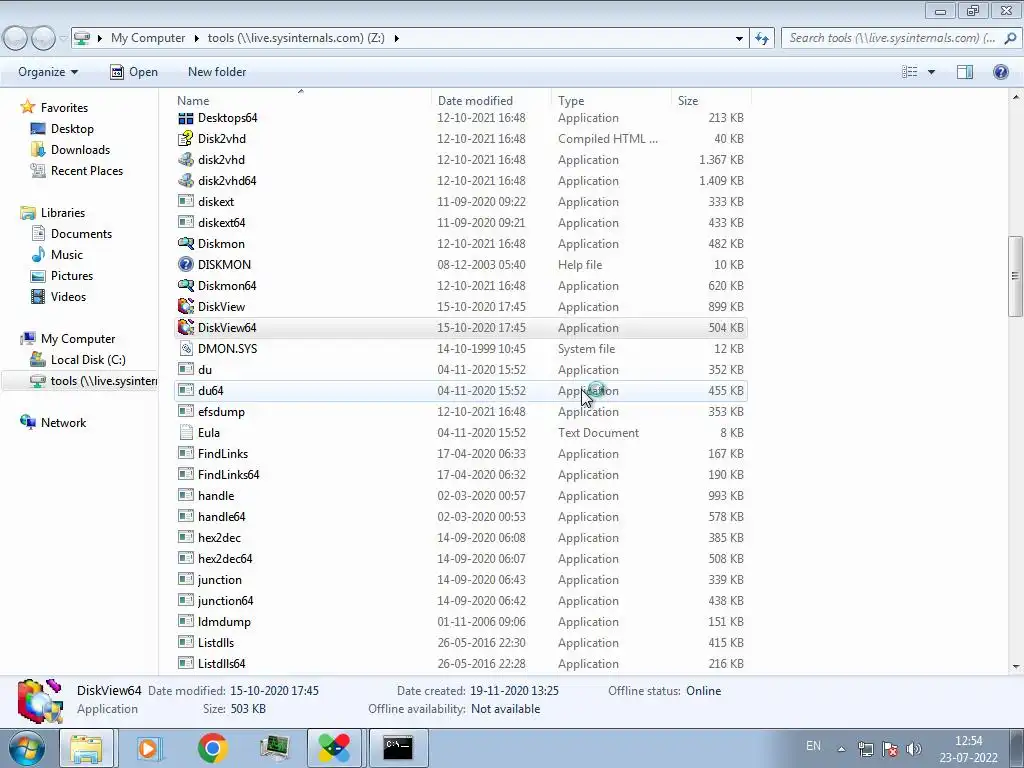This screenshot has width=1024, height=768.
Task: Create a New folder
Action: [217, 72]
